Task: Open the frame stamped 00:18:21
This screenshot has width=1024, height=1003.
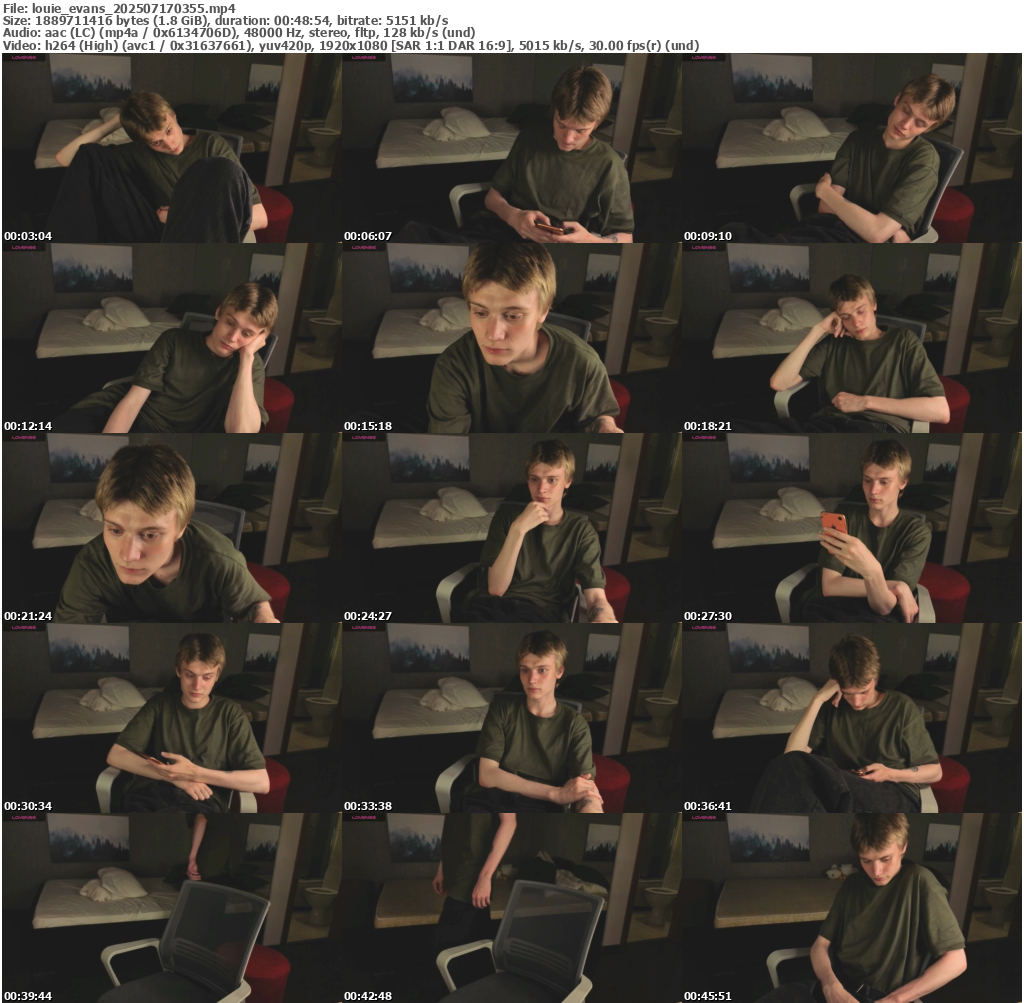Action: tap(852, 338)
